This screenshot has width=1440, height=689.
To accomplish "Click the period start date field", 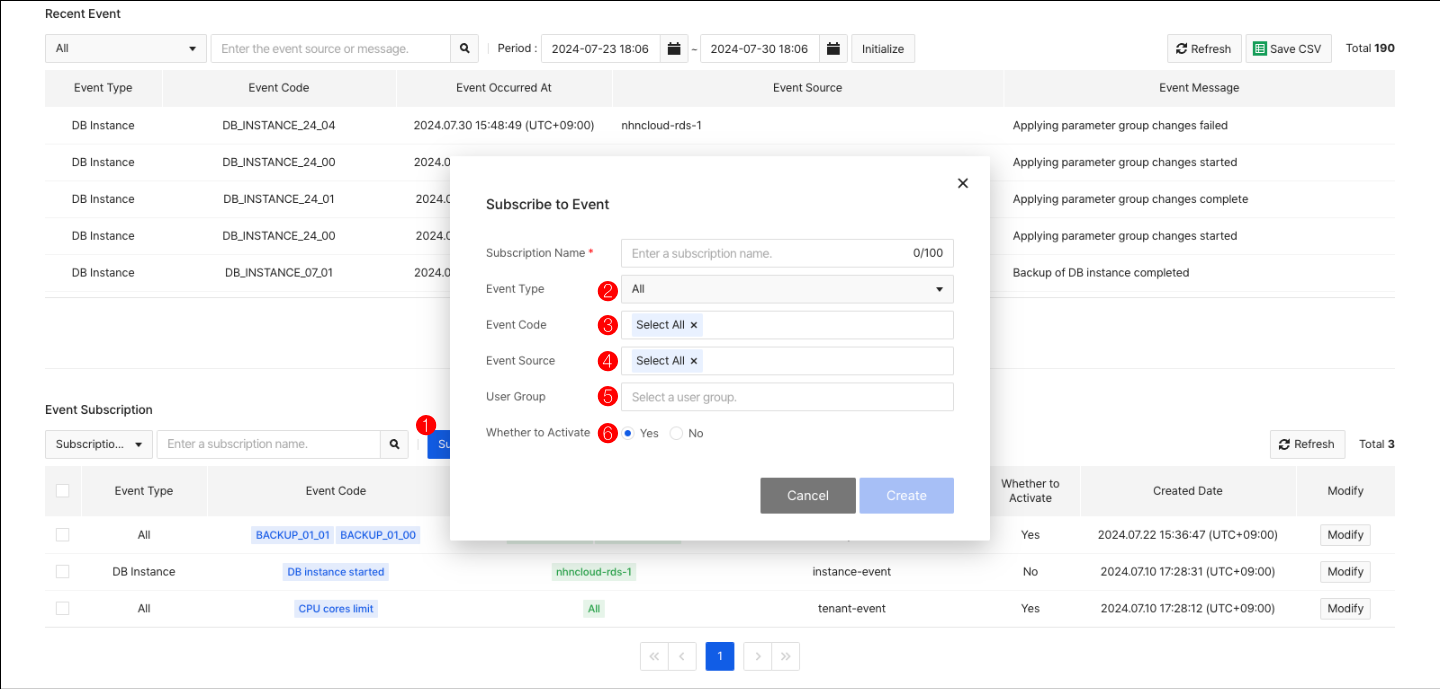I will (x=601, y=48).
